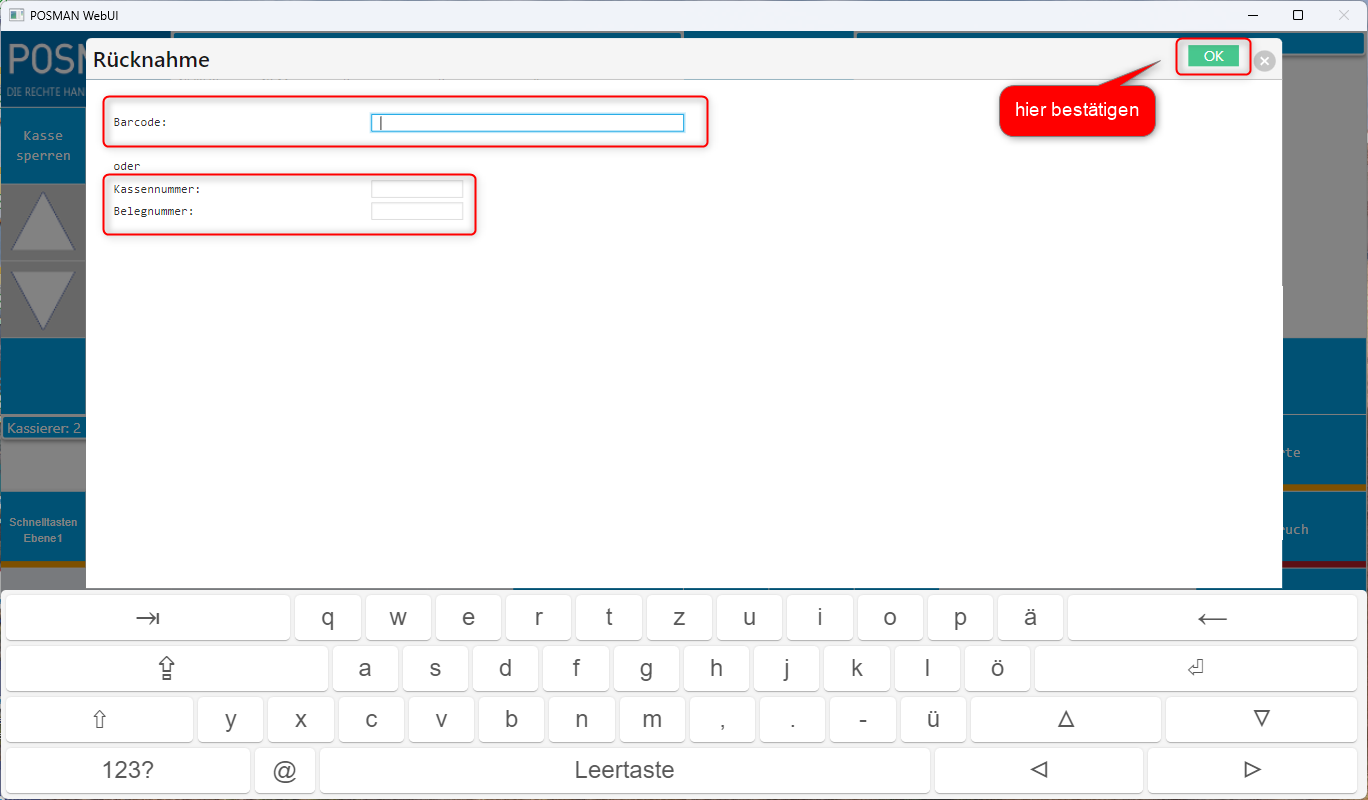The height and width of the screenshot is (800, 1368).
Task: Tap the @ key on keyboard
Action: [x=285, y=770]
